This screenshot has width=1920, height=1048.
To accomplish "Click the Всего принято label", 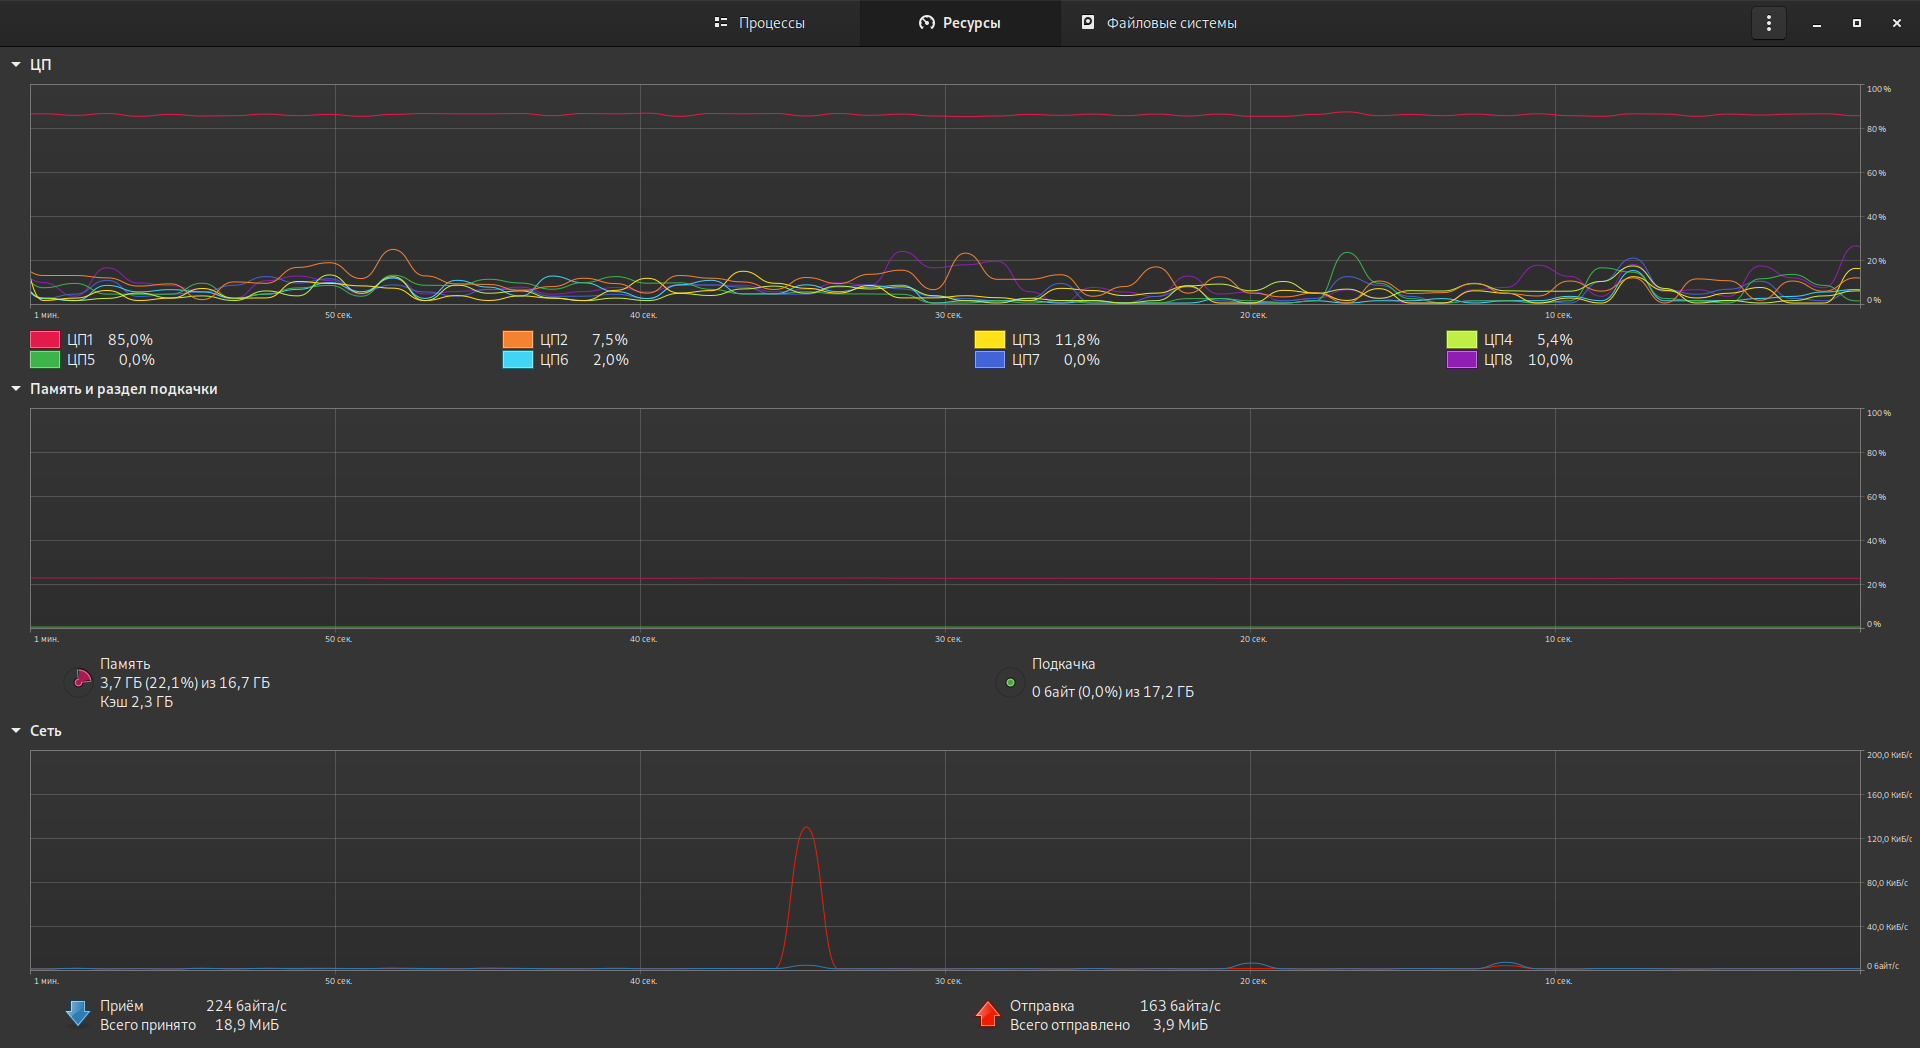I will tap(148, 1025).
